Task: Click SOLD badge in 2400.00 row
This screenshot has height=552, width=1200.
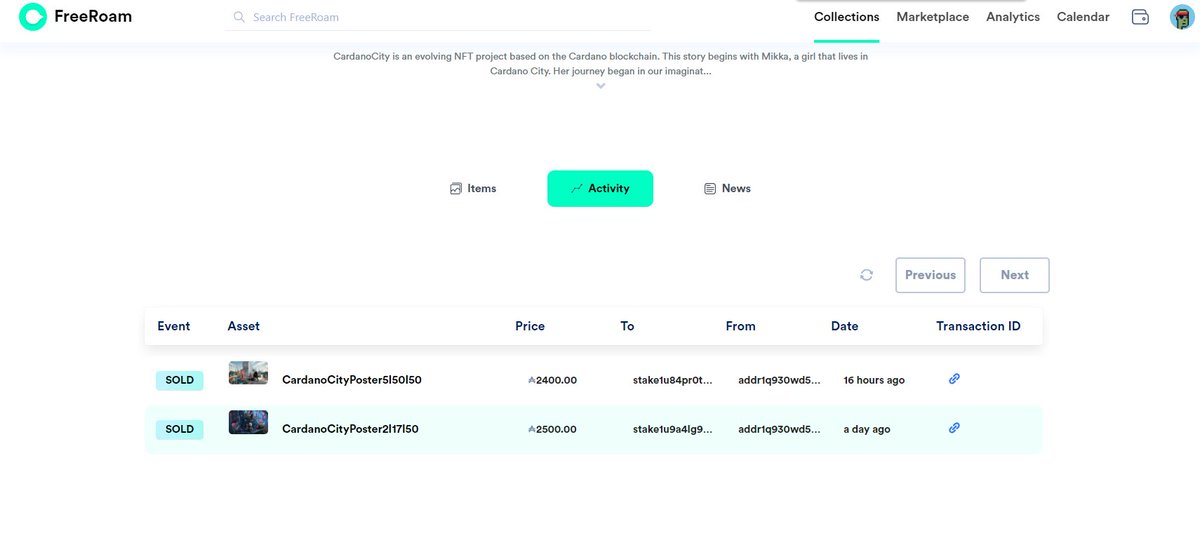Action: pos(180,380)
